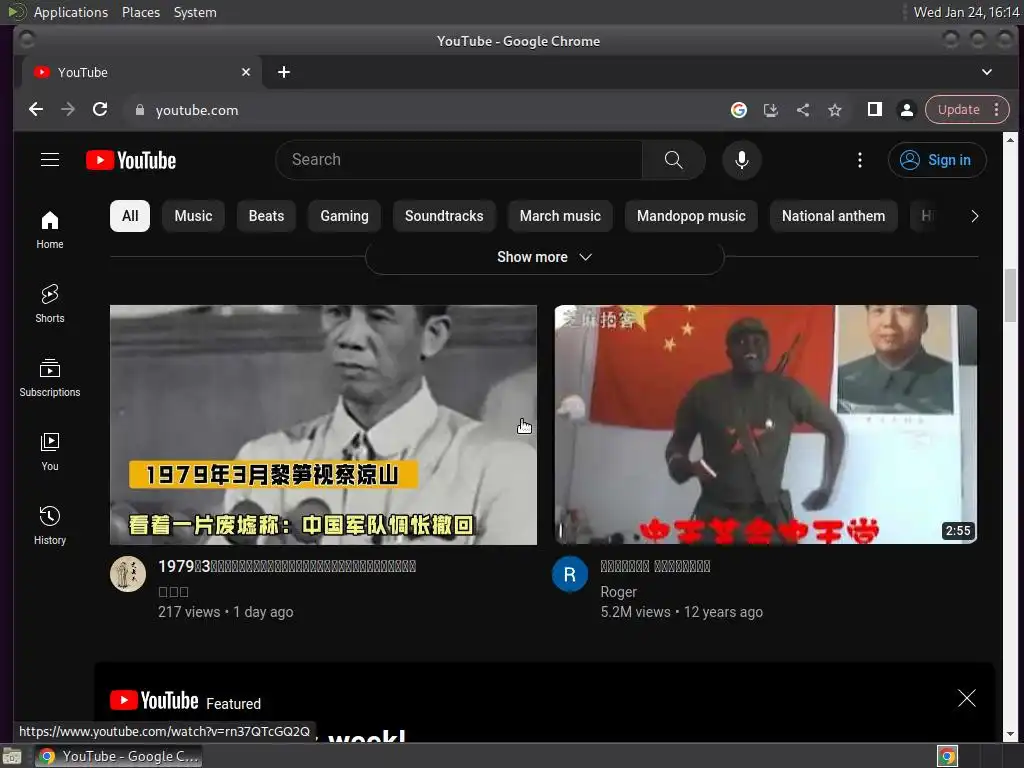
Task: Click the search magnifier button
Action: (x=673, y=160)
